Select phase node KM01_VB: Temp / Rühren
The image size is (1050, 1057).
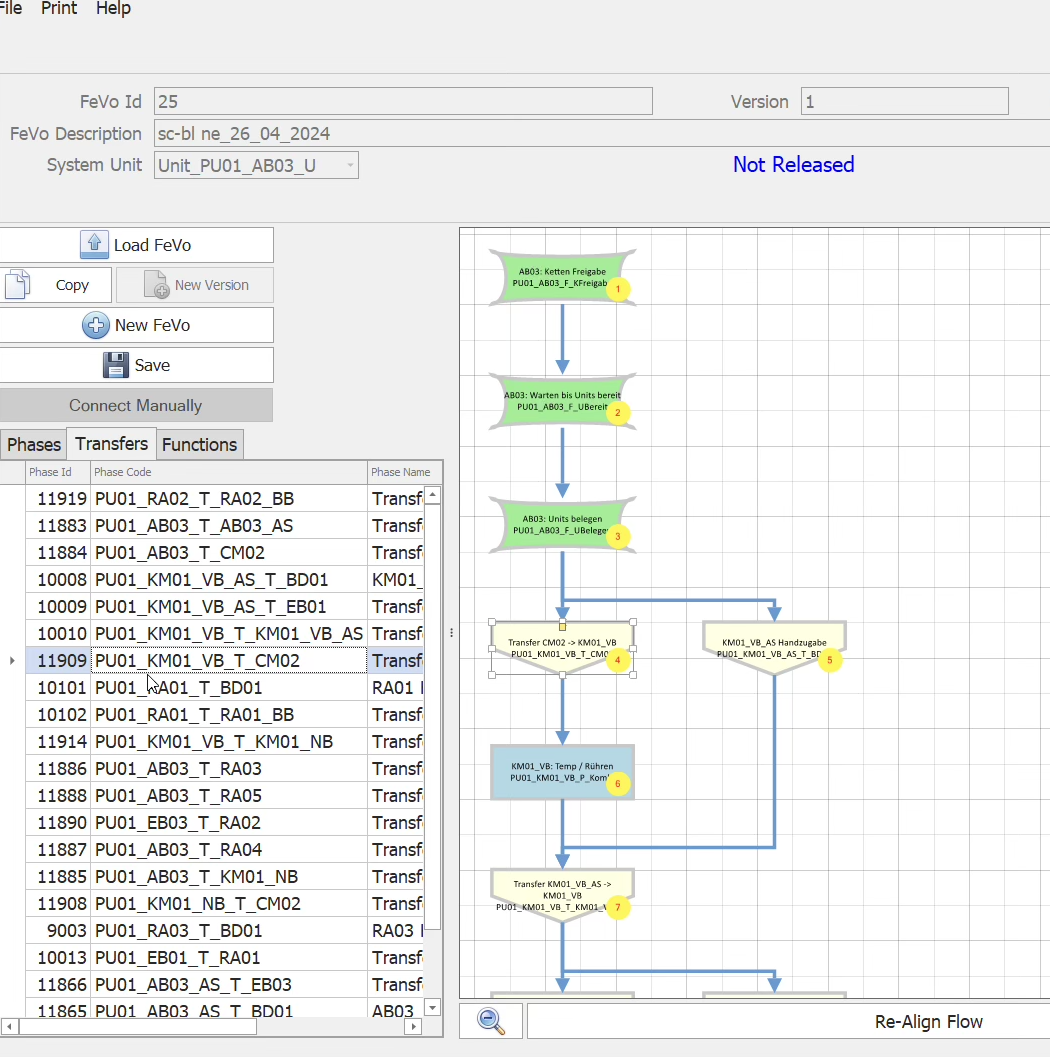point(561,772)
